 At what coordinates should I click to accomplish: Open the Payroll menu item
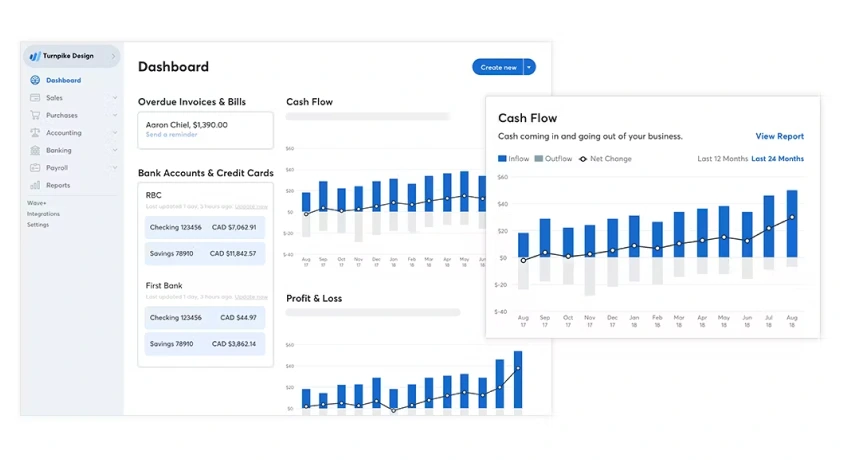(x=57, y=168)
